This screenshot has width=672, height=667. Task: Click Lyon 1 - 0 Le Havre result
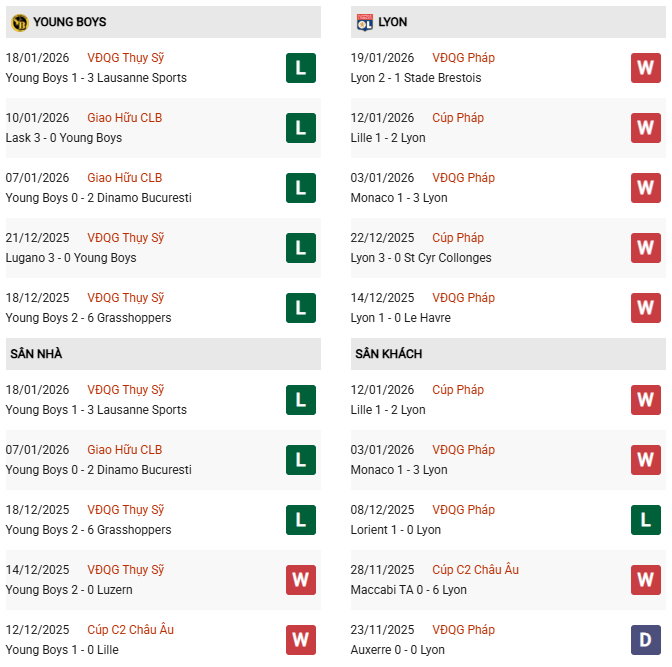(x=401, y=318)
